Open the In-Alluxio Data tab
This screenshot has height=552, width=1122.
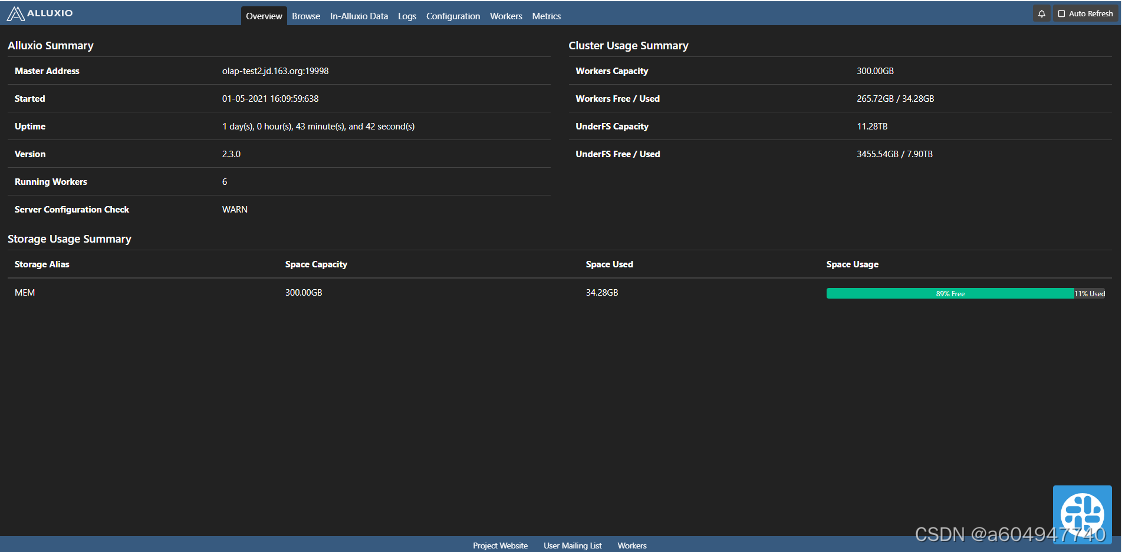coord(359,16)
